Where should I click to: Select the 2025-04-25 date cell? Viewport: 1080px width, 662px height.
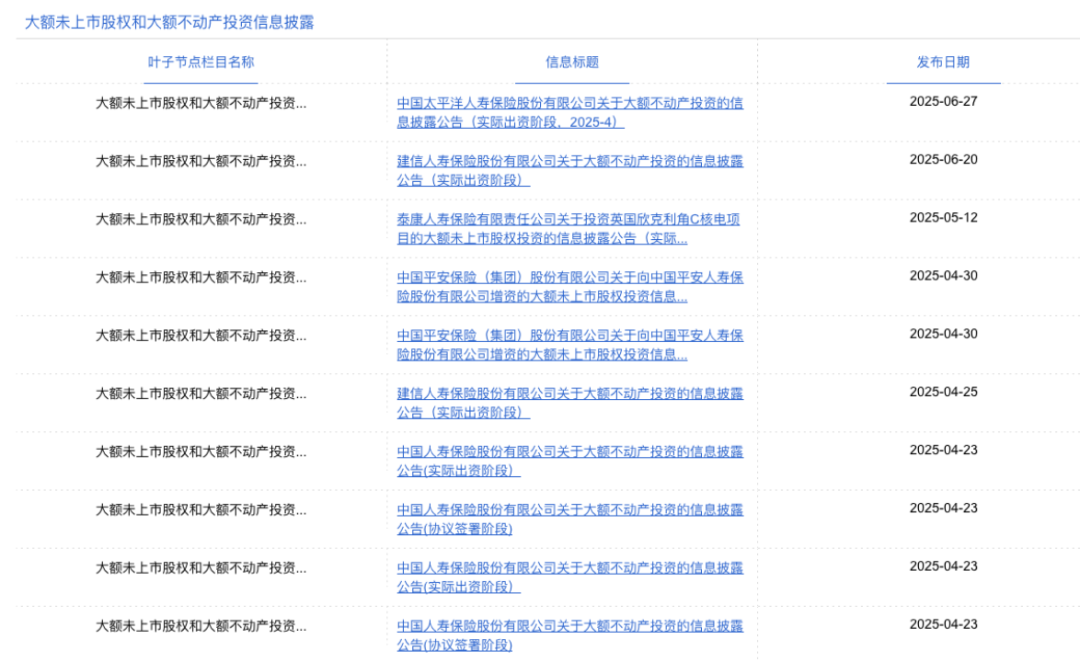point(943,391)
